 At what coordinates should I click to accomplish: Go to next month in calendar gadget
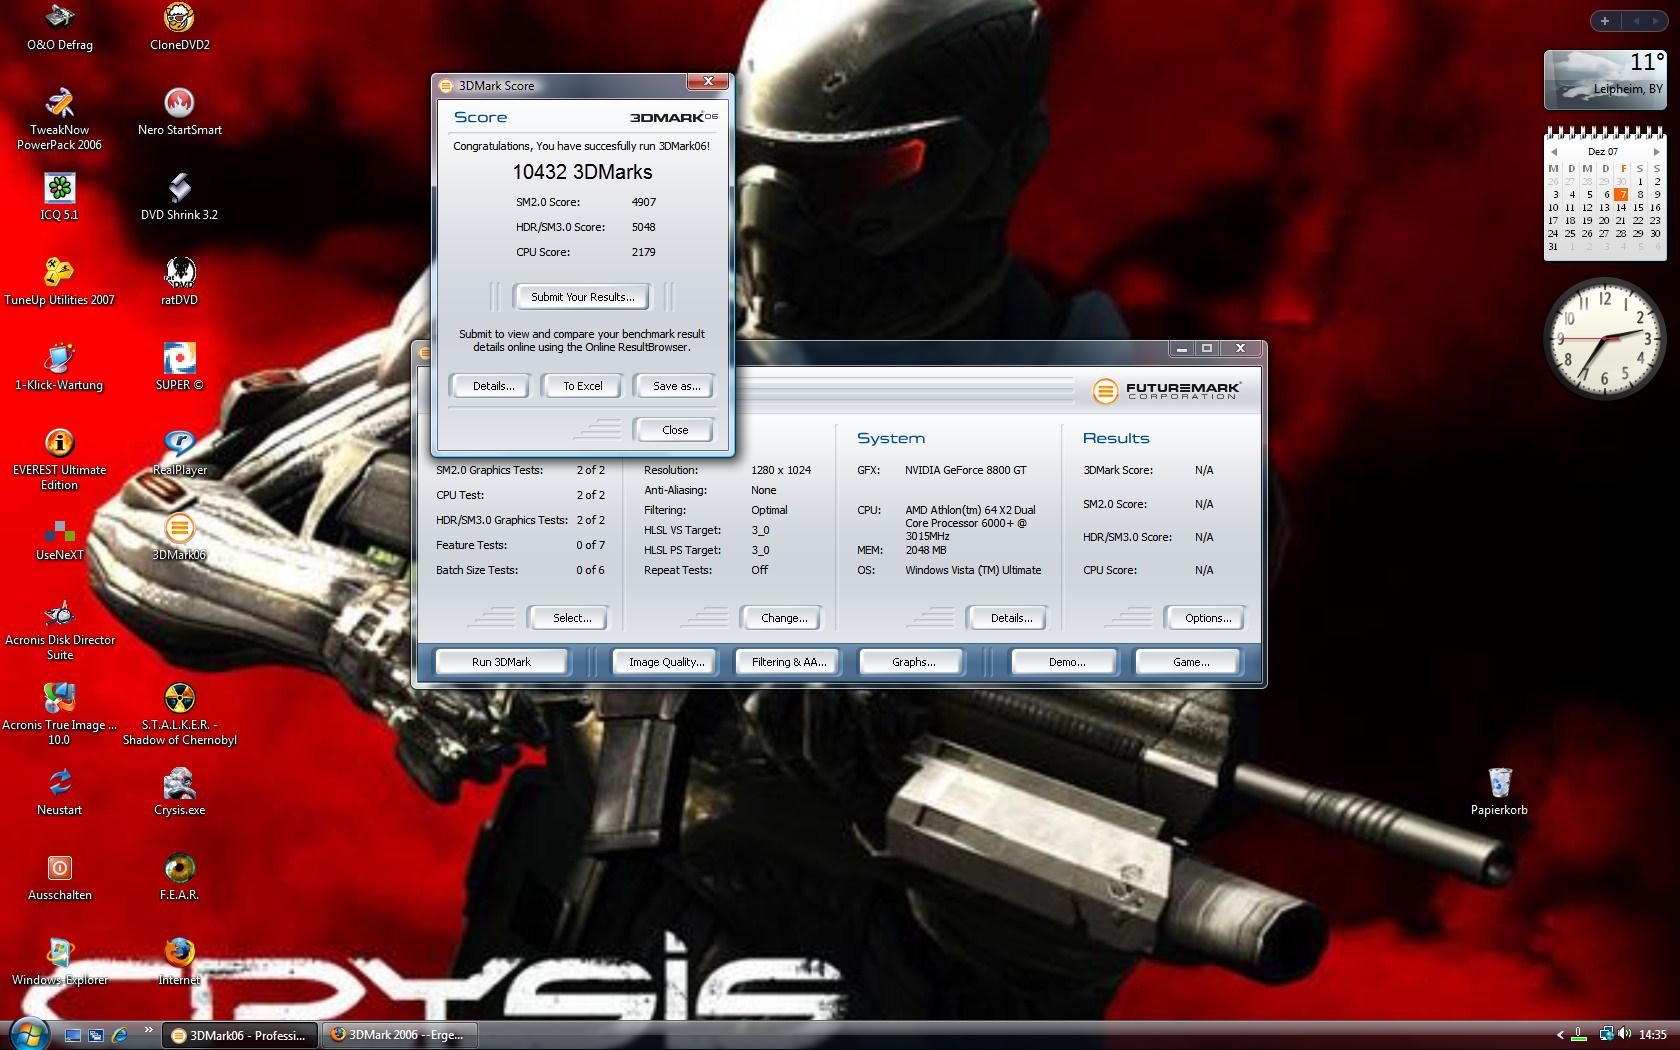[1656, 152]
